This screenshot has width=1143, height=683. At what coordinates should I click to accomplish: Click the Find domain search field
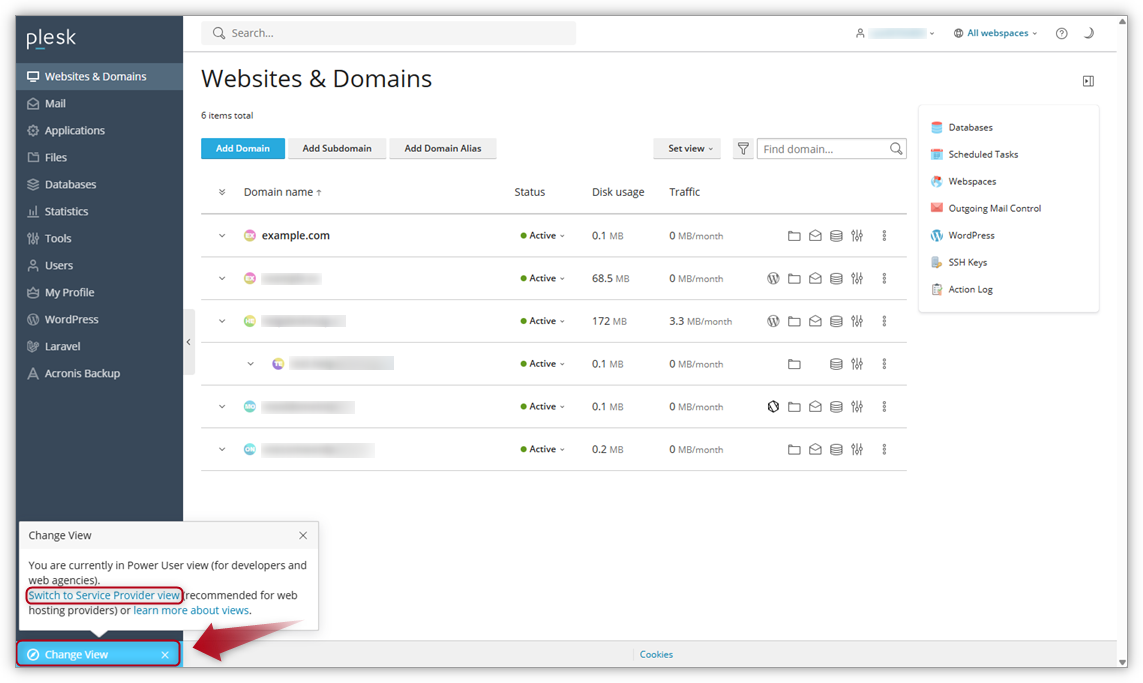(x=824, y=149)
